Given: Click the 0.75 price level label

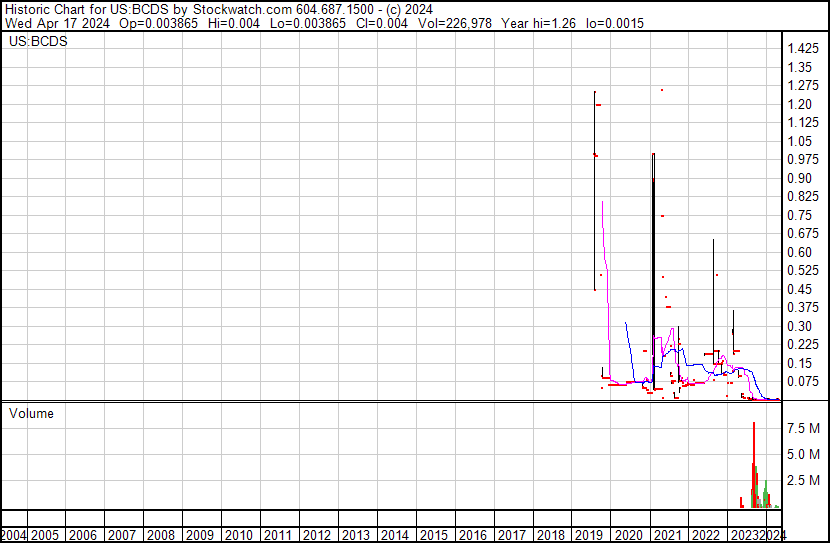Looking at the screenshot, I should tap(799, 215).
